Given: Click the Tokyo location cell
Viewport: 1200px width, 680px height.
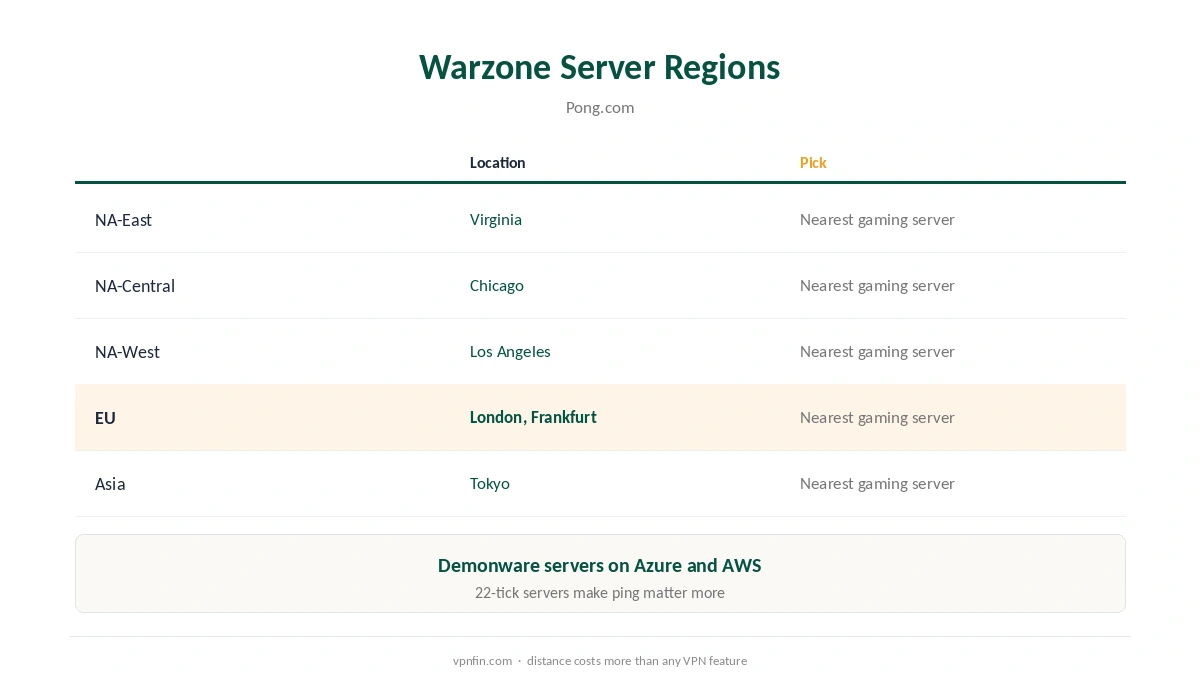Looking at the screenshot, I should 490,483.
